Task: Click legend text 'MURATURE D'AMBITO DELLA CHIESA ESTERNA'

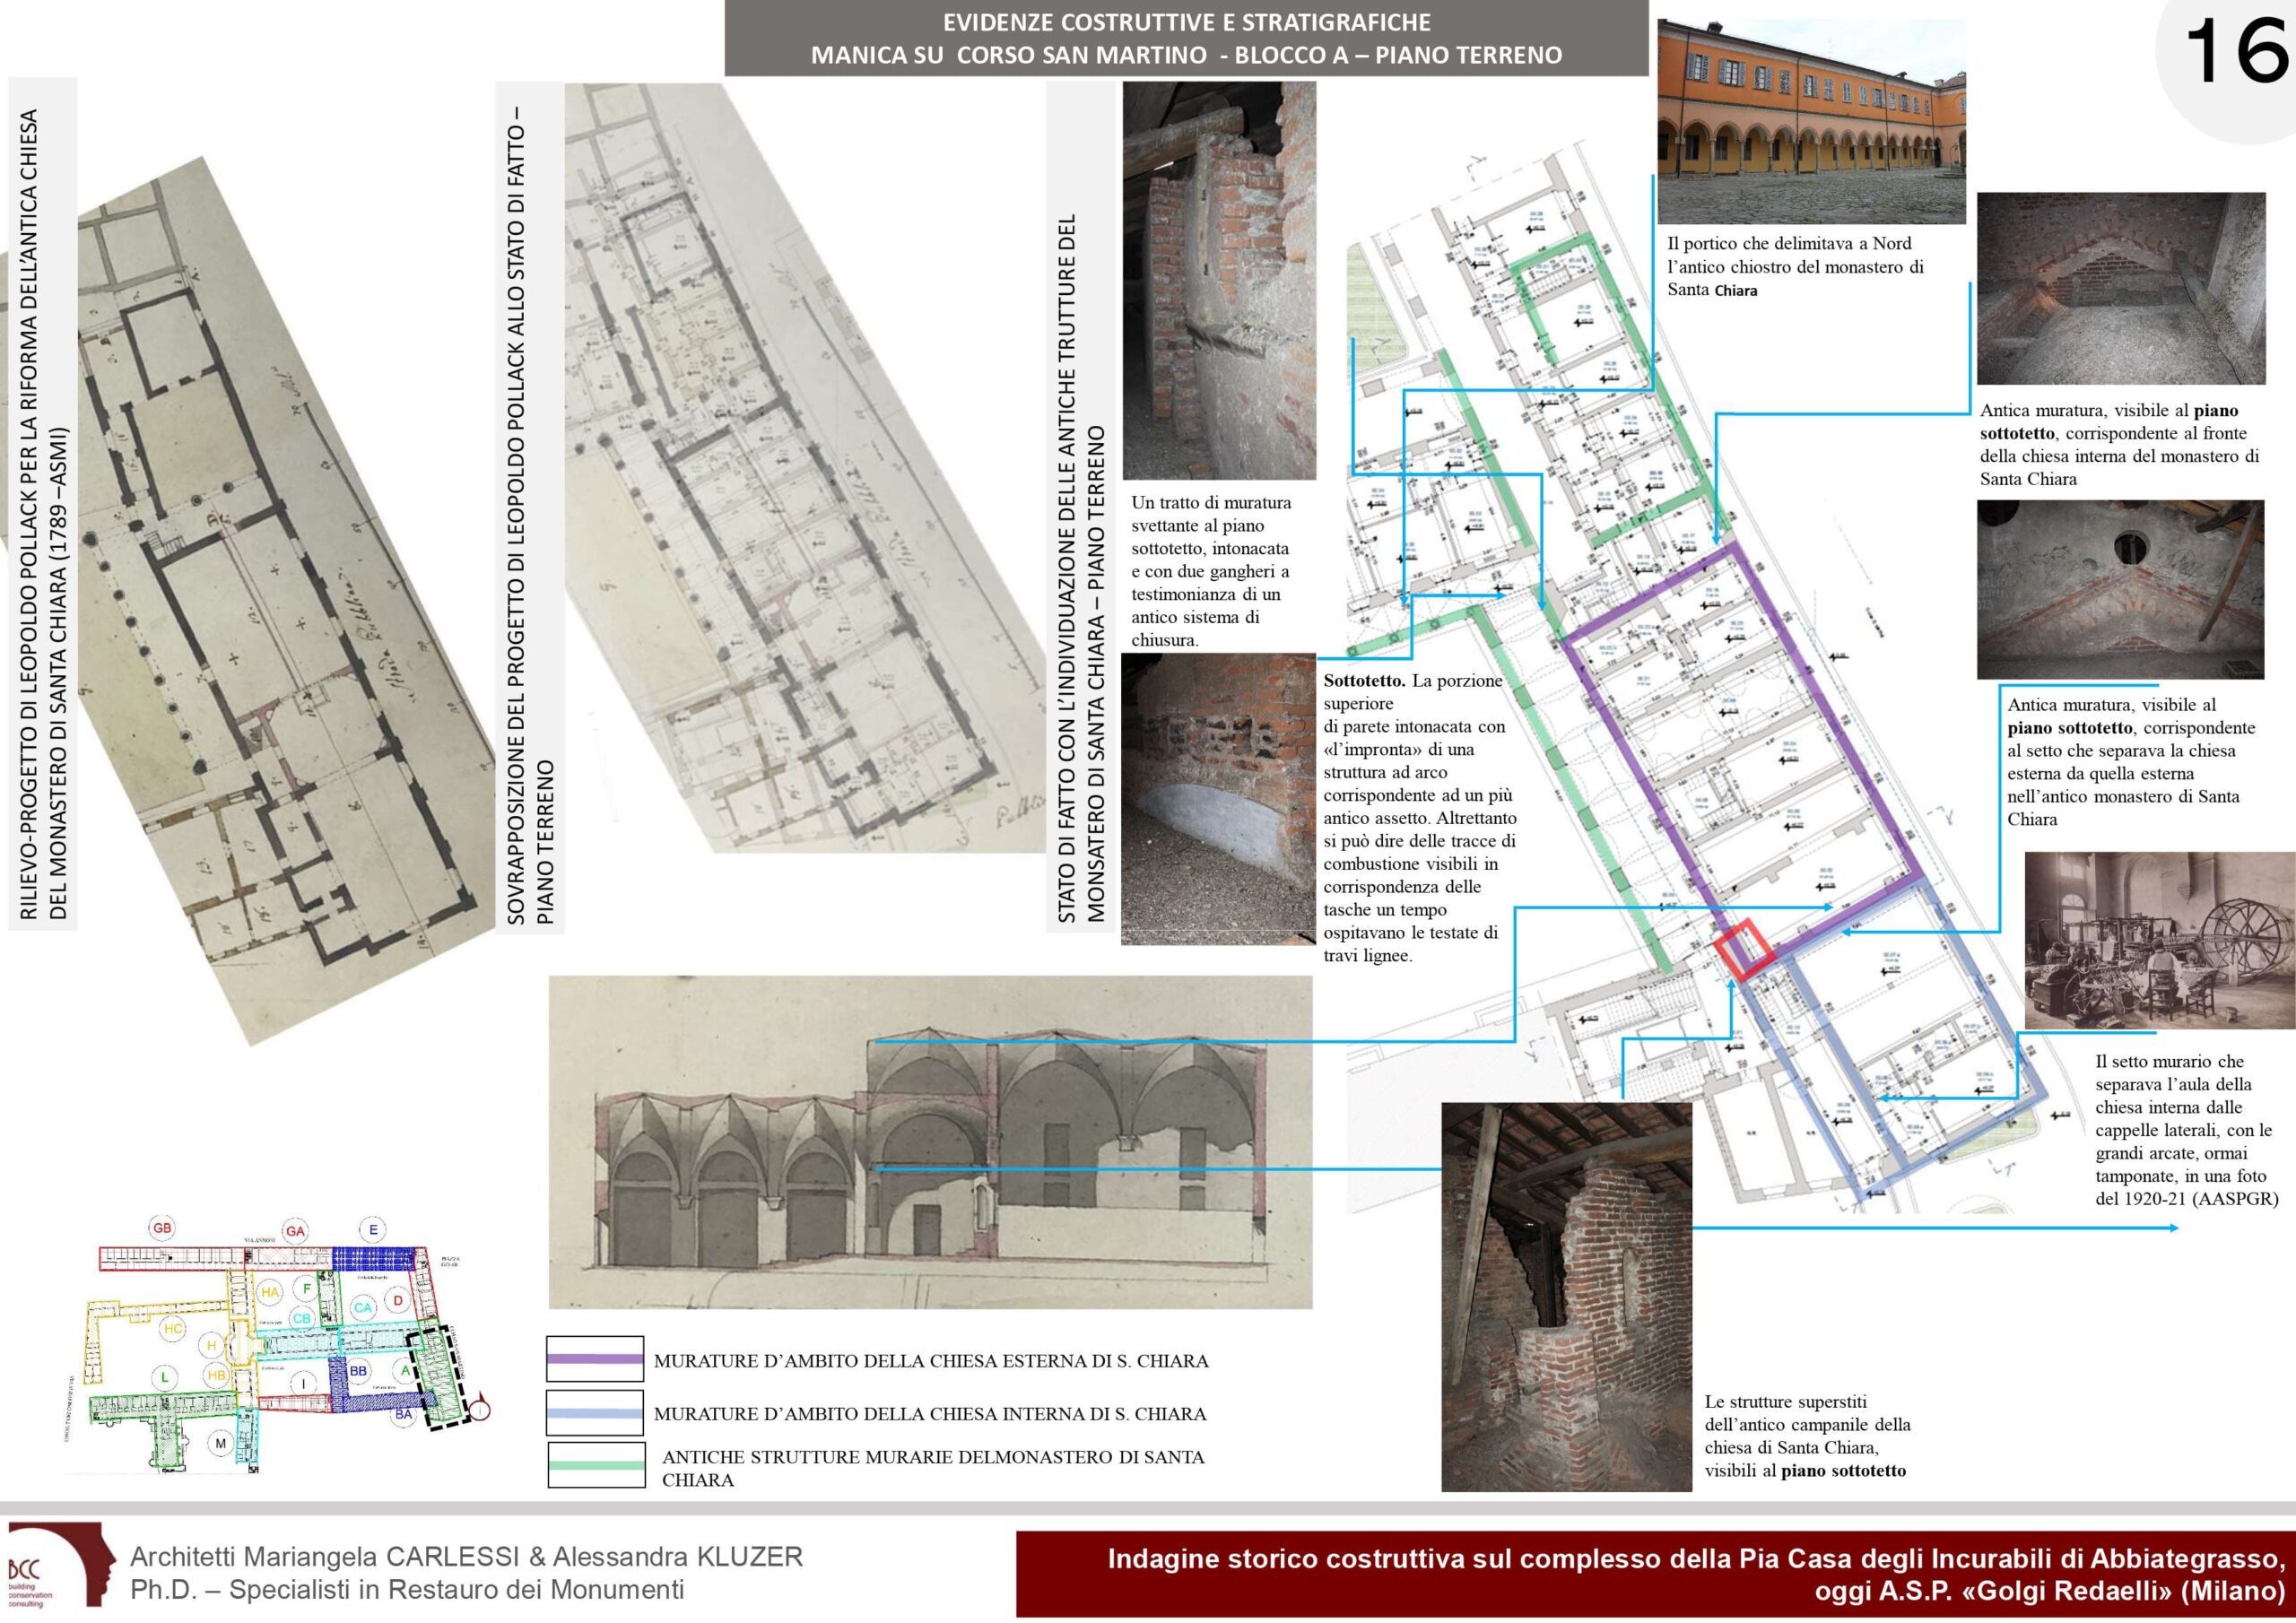Action: (931, 1361)
